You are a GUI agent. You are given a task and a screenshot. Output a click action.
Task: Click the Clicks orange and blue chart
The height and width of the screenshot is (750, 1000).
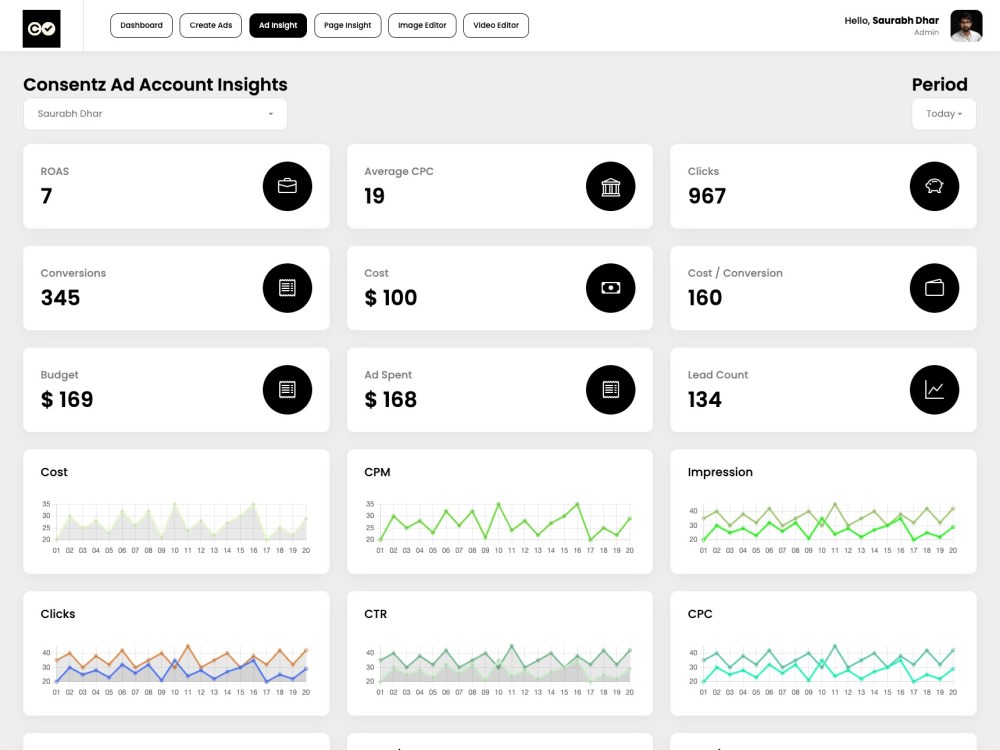pyautogui.click(x=176, y=668)
